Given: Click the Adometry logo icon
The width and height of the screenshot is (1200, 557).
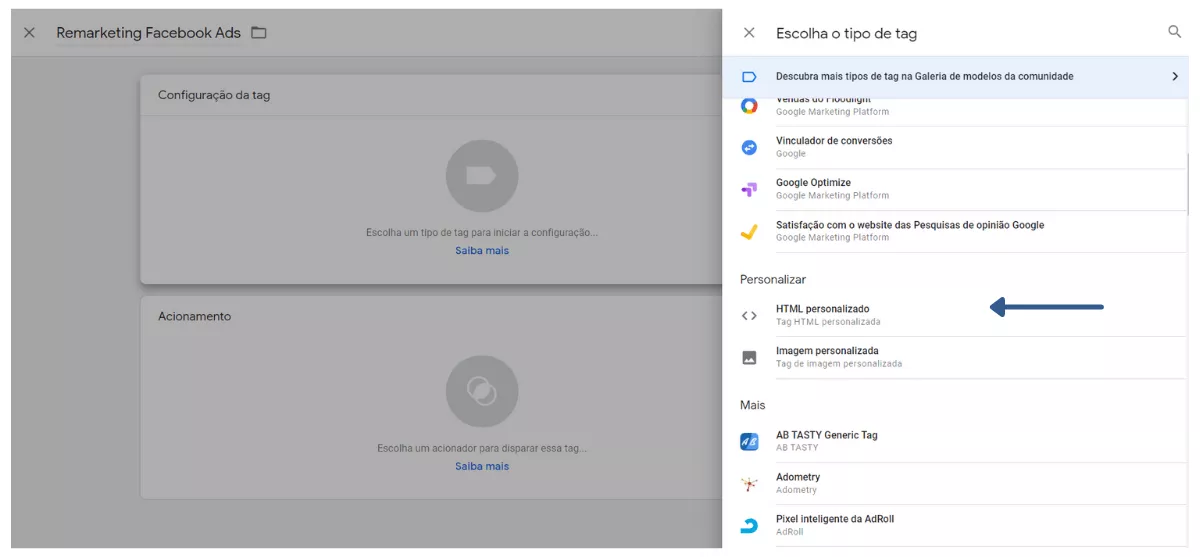Looking at the screenshot, I should (749, 484).
